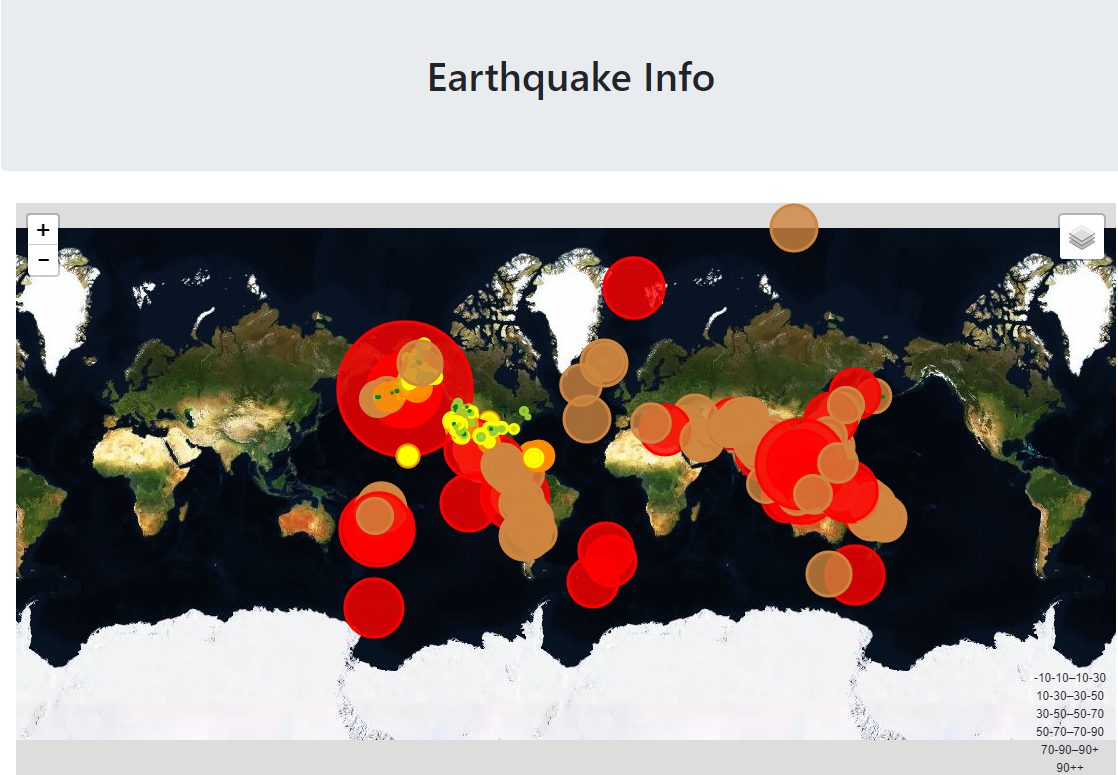Zoom out using the minus button
Screen dimensions: 1118x775
[x=42, y=259]
